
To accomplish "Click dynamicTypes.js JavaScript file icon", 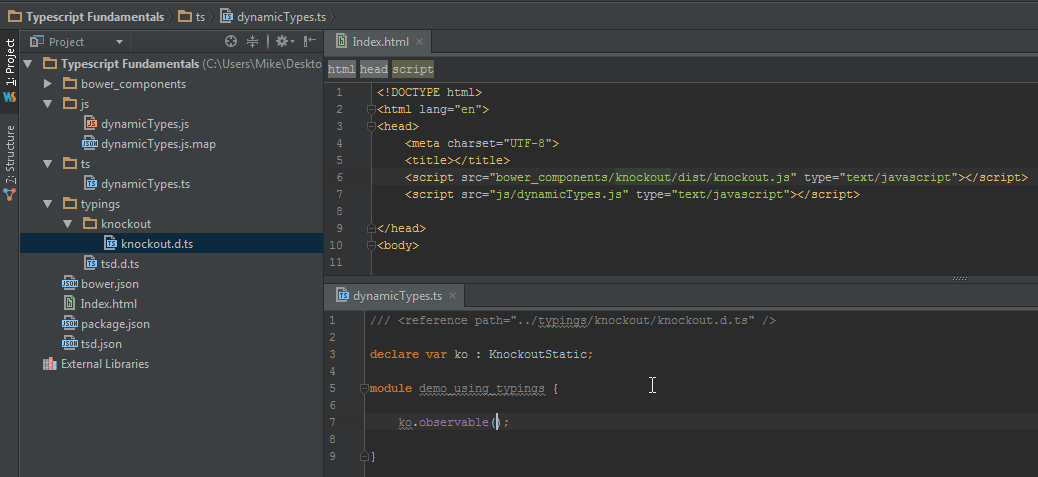I will 91,124.
